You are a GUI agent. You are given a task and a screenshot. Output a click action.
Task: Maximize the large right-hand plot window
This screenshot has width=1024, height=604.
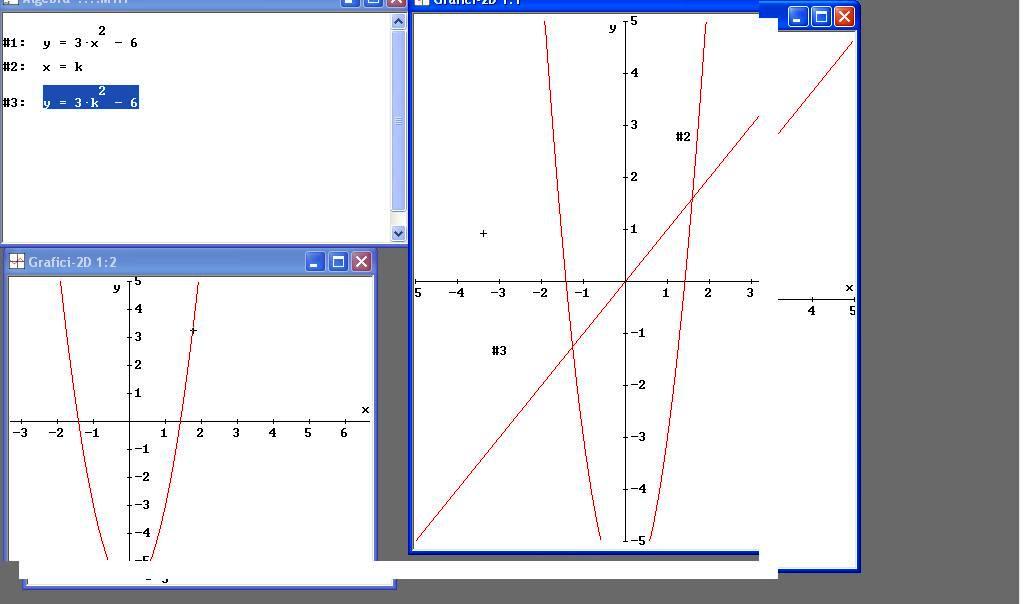tap(820, 16)
